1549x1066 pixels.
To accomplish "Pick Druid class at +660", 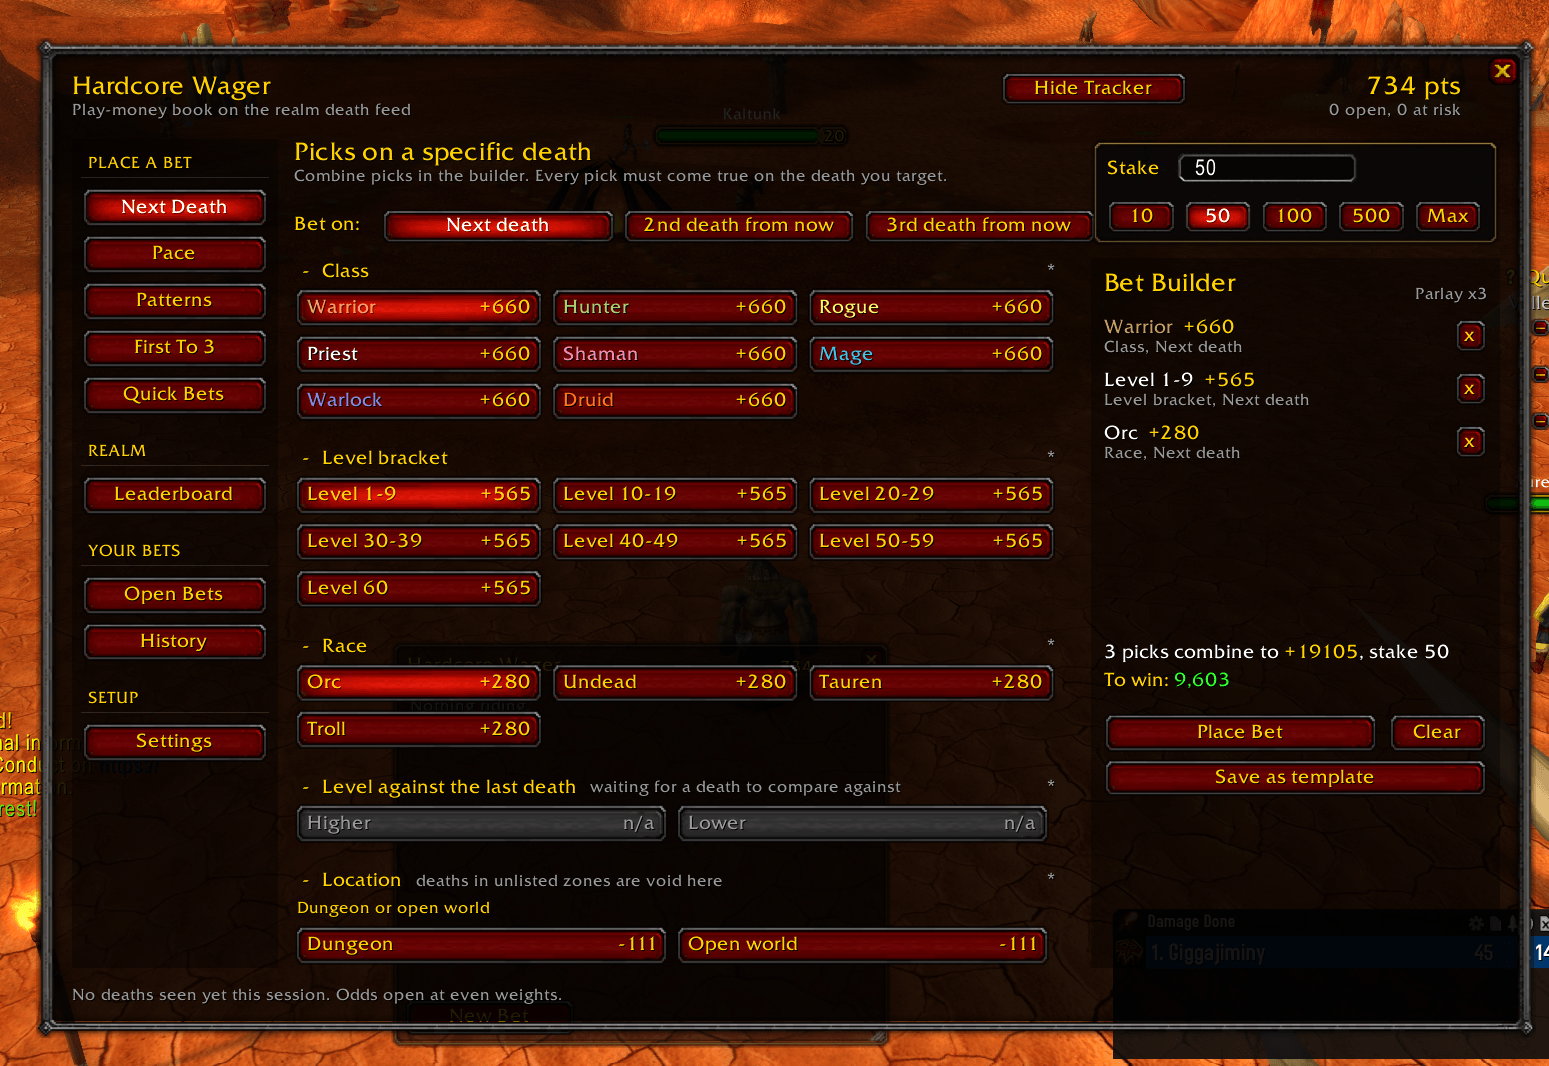I will click(x=675, y=401).
